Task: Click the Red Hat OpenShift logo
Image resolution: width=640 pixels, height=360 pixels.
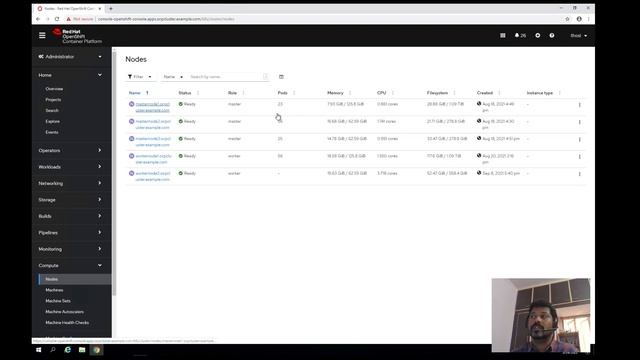Action: tap(77, 36)
